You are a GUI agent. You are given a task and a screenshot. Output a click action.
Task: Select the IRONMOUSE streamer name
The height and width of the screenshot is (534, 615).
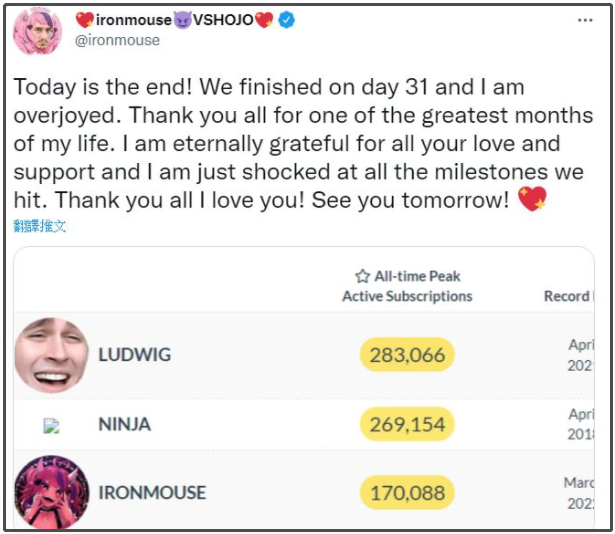point(152,492)
